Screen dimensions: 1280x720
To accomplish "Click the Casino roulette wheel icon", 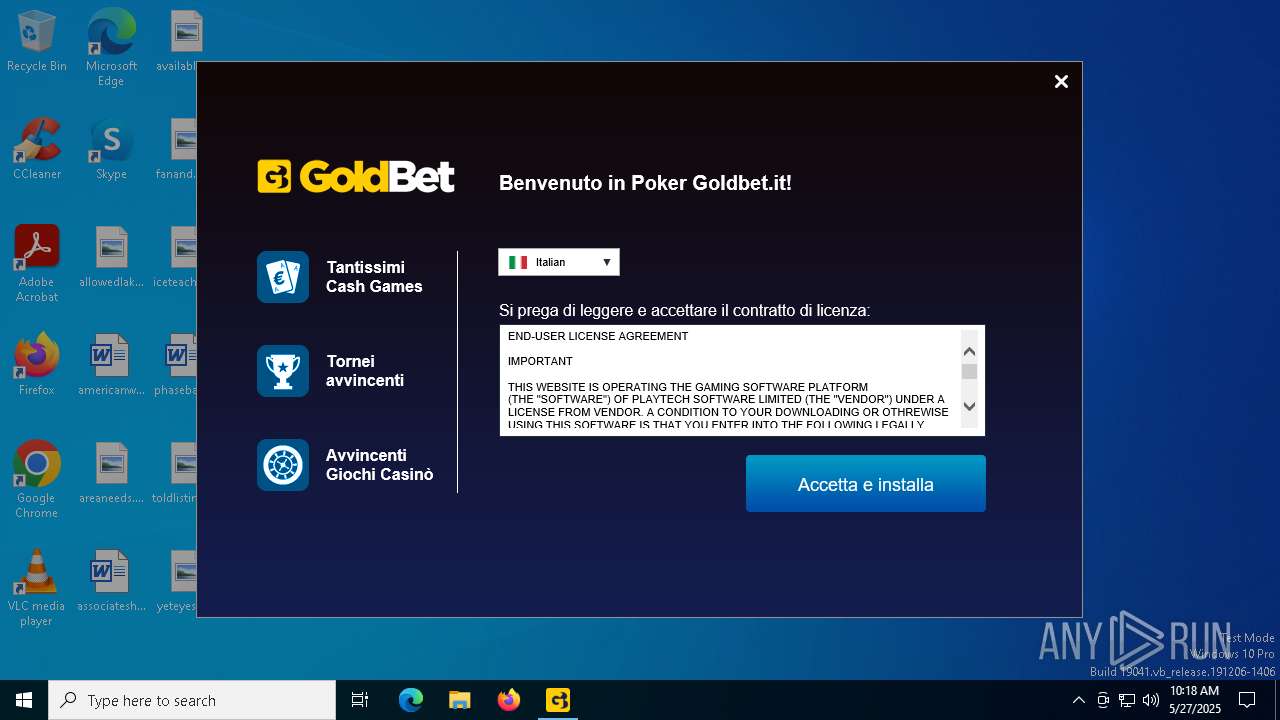I will [283, 465].
